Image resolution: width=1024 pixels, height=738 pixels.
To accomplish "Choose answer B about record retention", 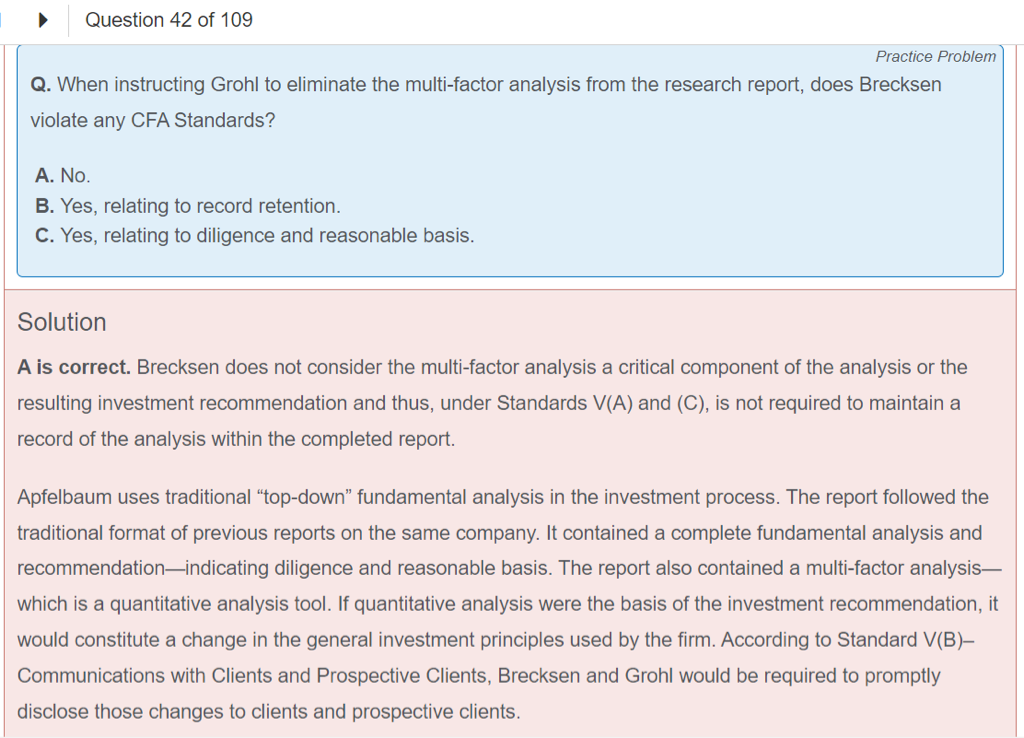I will [x=188, y=206].
